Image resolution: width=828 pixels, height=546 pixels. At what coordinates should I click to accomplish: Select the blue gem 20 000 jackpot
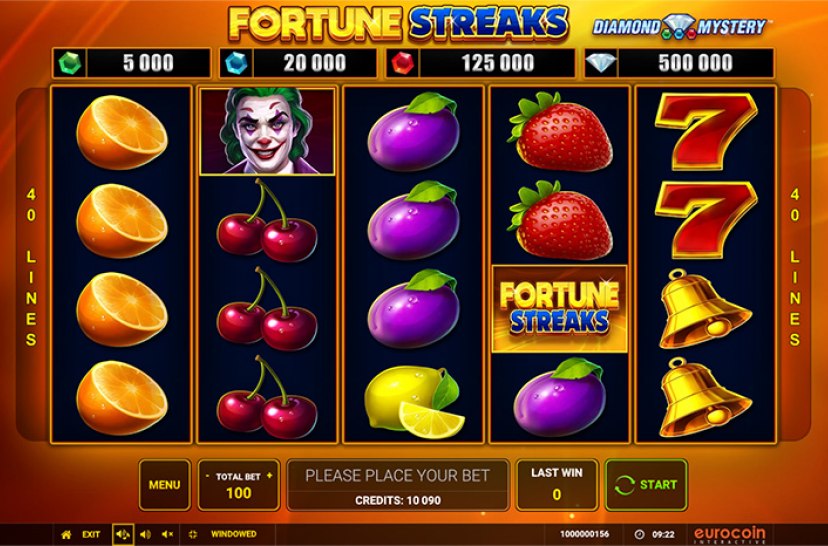click(298, 63)
